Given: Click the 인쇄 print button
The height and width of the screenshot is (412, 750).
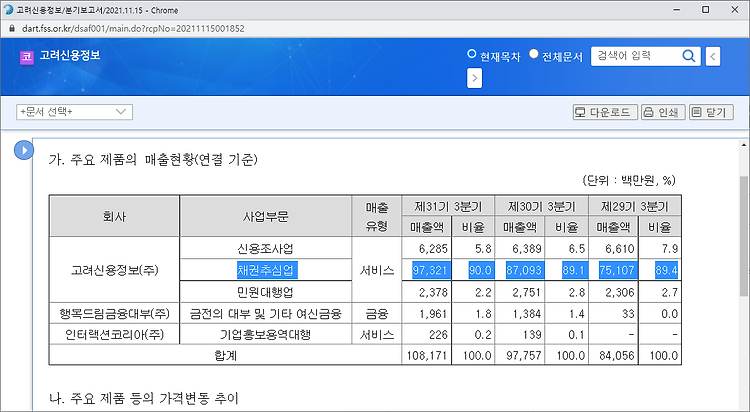Looking at the screenshot, I should pyautogui.click(x=663, y=112).
